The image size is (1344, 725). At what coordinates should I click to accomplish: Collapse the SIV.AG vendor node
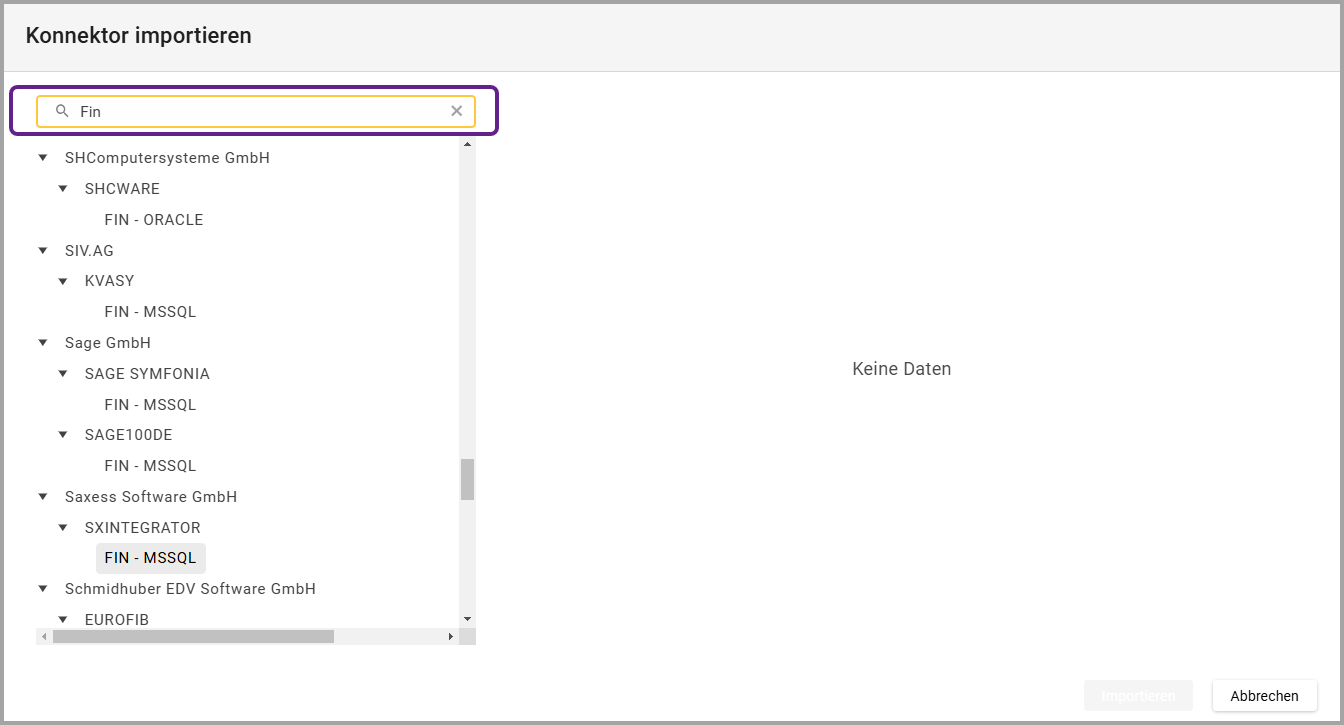coord(43,251)
